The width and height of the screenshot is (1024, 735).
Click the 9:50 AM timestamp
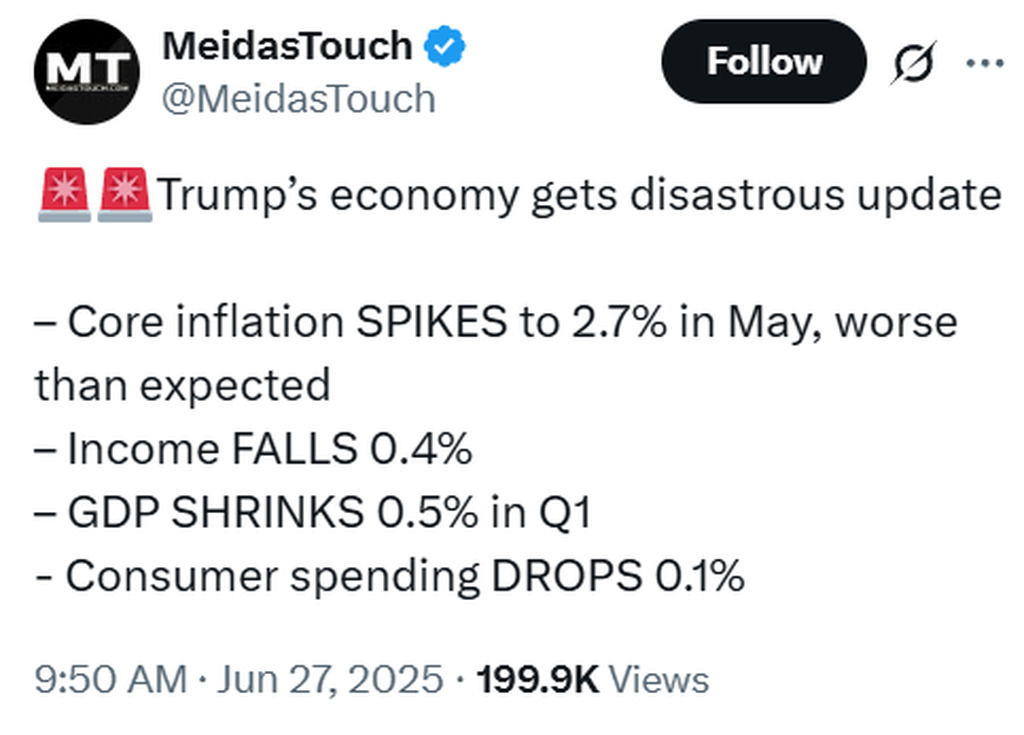pyautogui.click(x=110, y=680)
